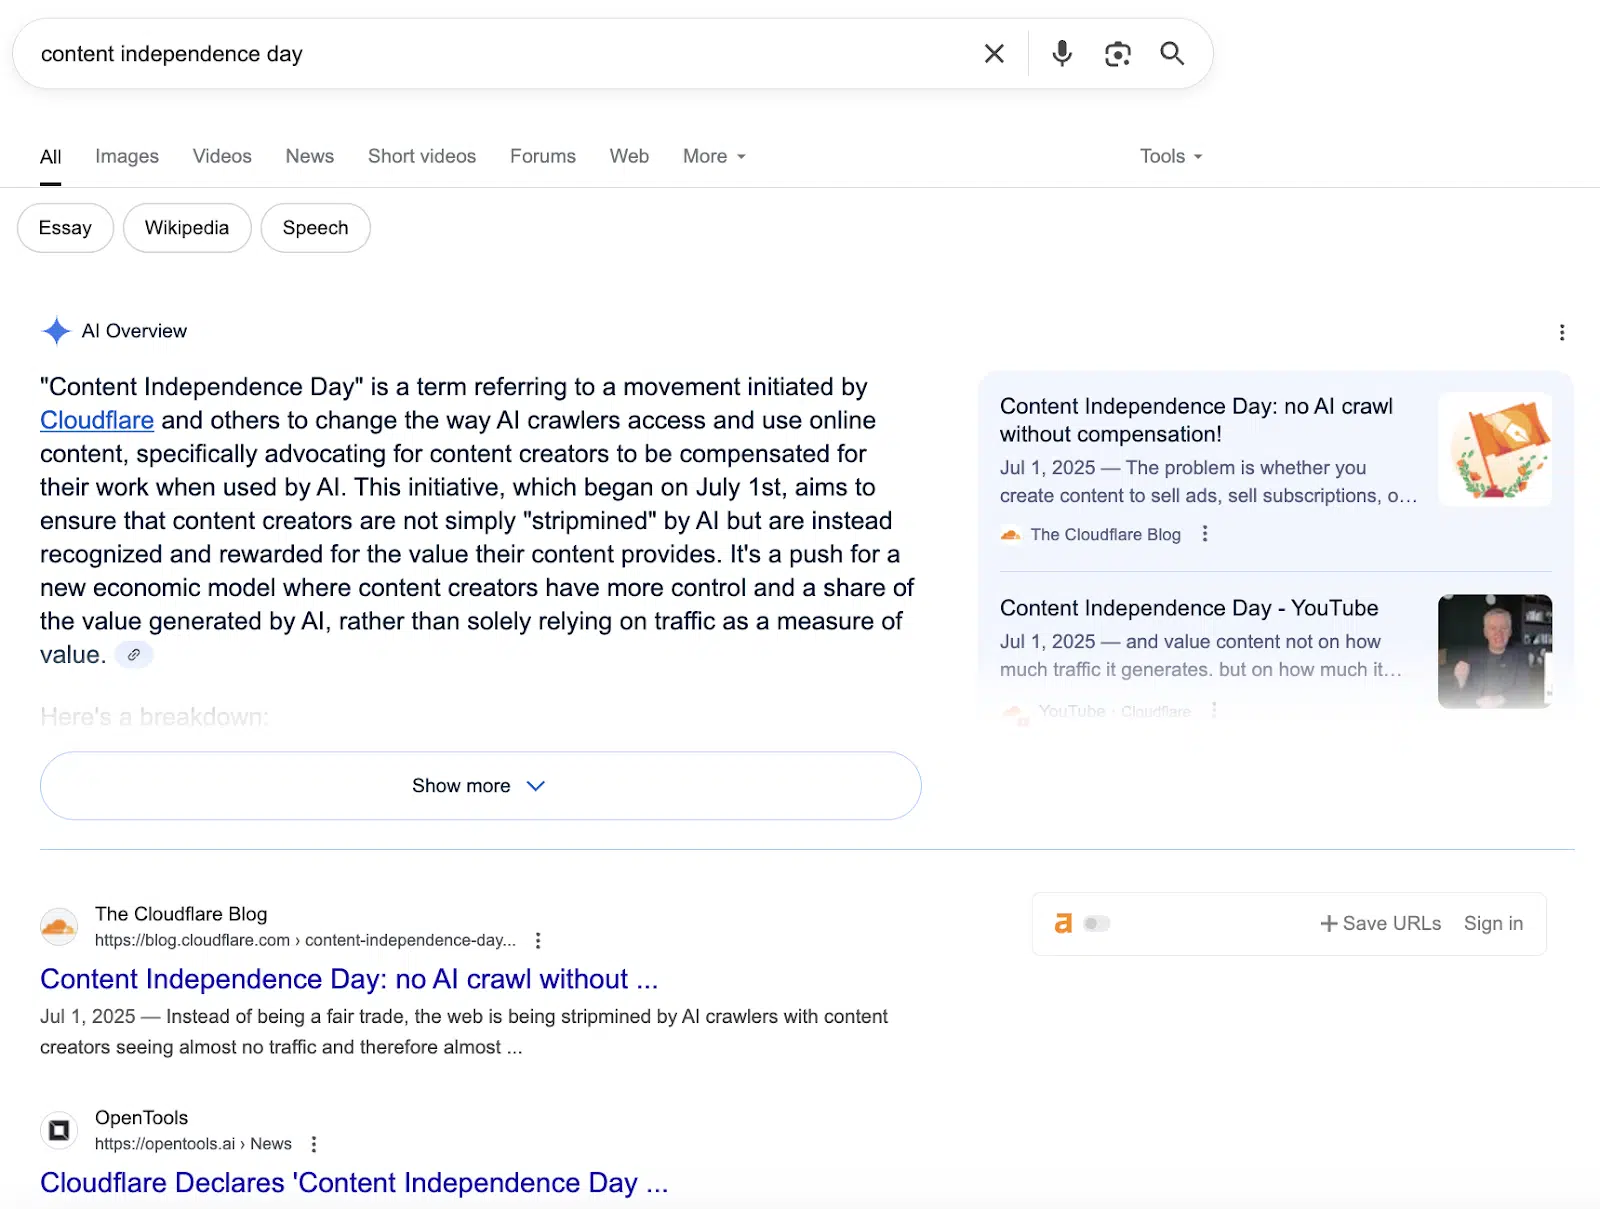Click the YouTube video thumbnail
This screenshot has width=1600, height=1209.
1495,652
